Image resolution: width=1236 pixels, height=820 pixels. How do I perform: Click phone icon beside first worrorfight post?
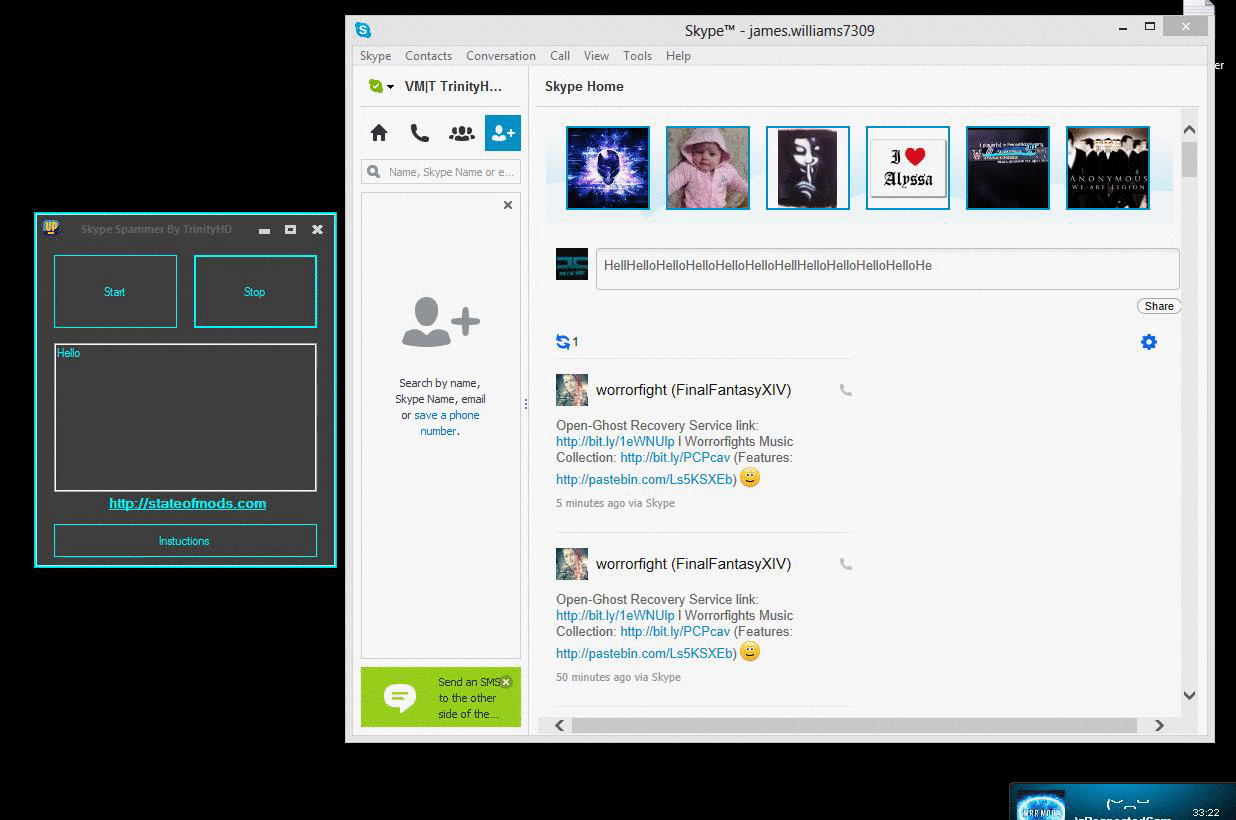tap(846, 391)
